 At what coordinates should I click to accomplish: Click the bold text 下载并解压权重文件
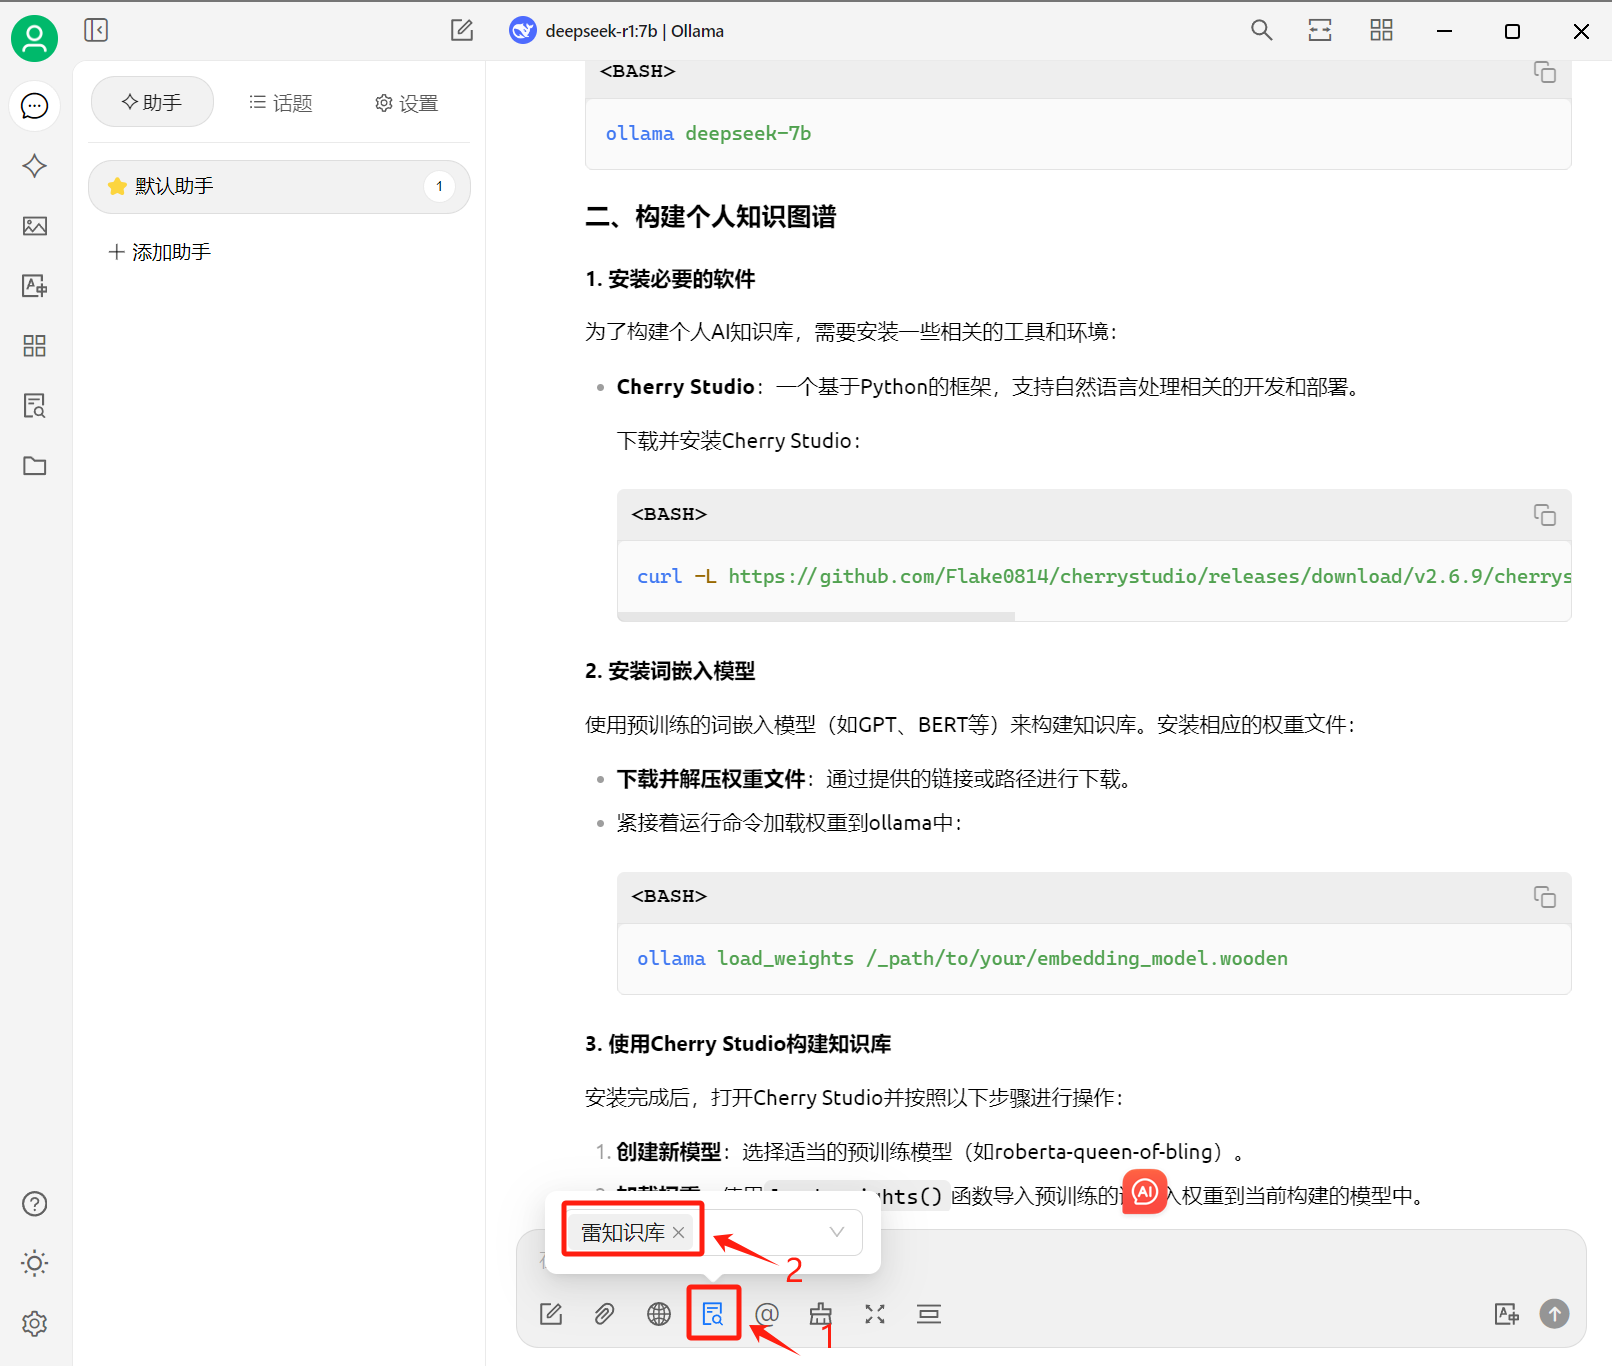tap(711, 779)
